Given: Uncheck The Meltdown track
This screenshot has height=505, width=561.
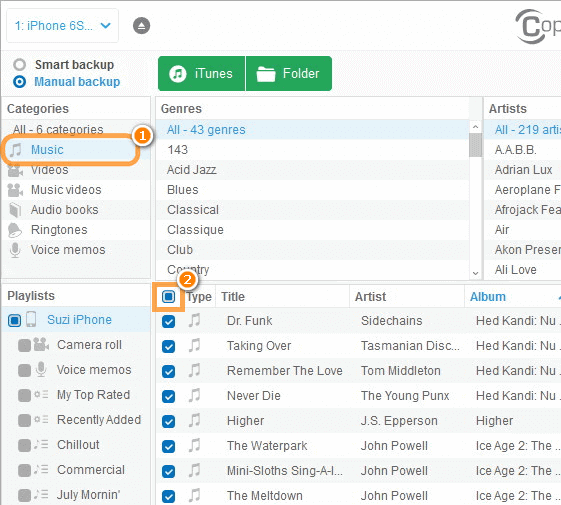Looking at the screenshot, I should pos(168,497).
